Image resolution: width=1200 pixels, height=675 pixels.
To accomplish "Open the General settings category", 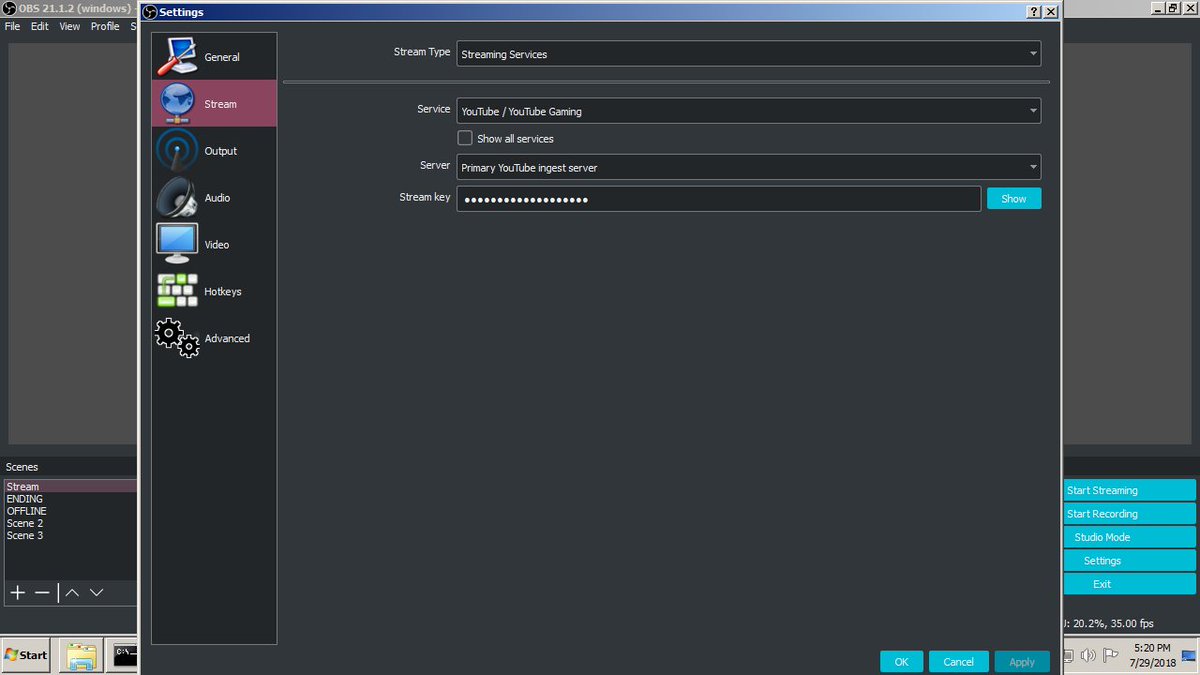I will pyautogui.click(x=214, y=57).
